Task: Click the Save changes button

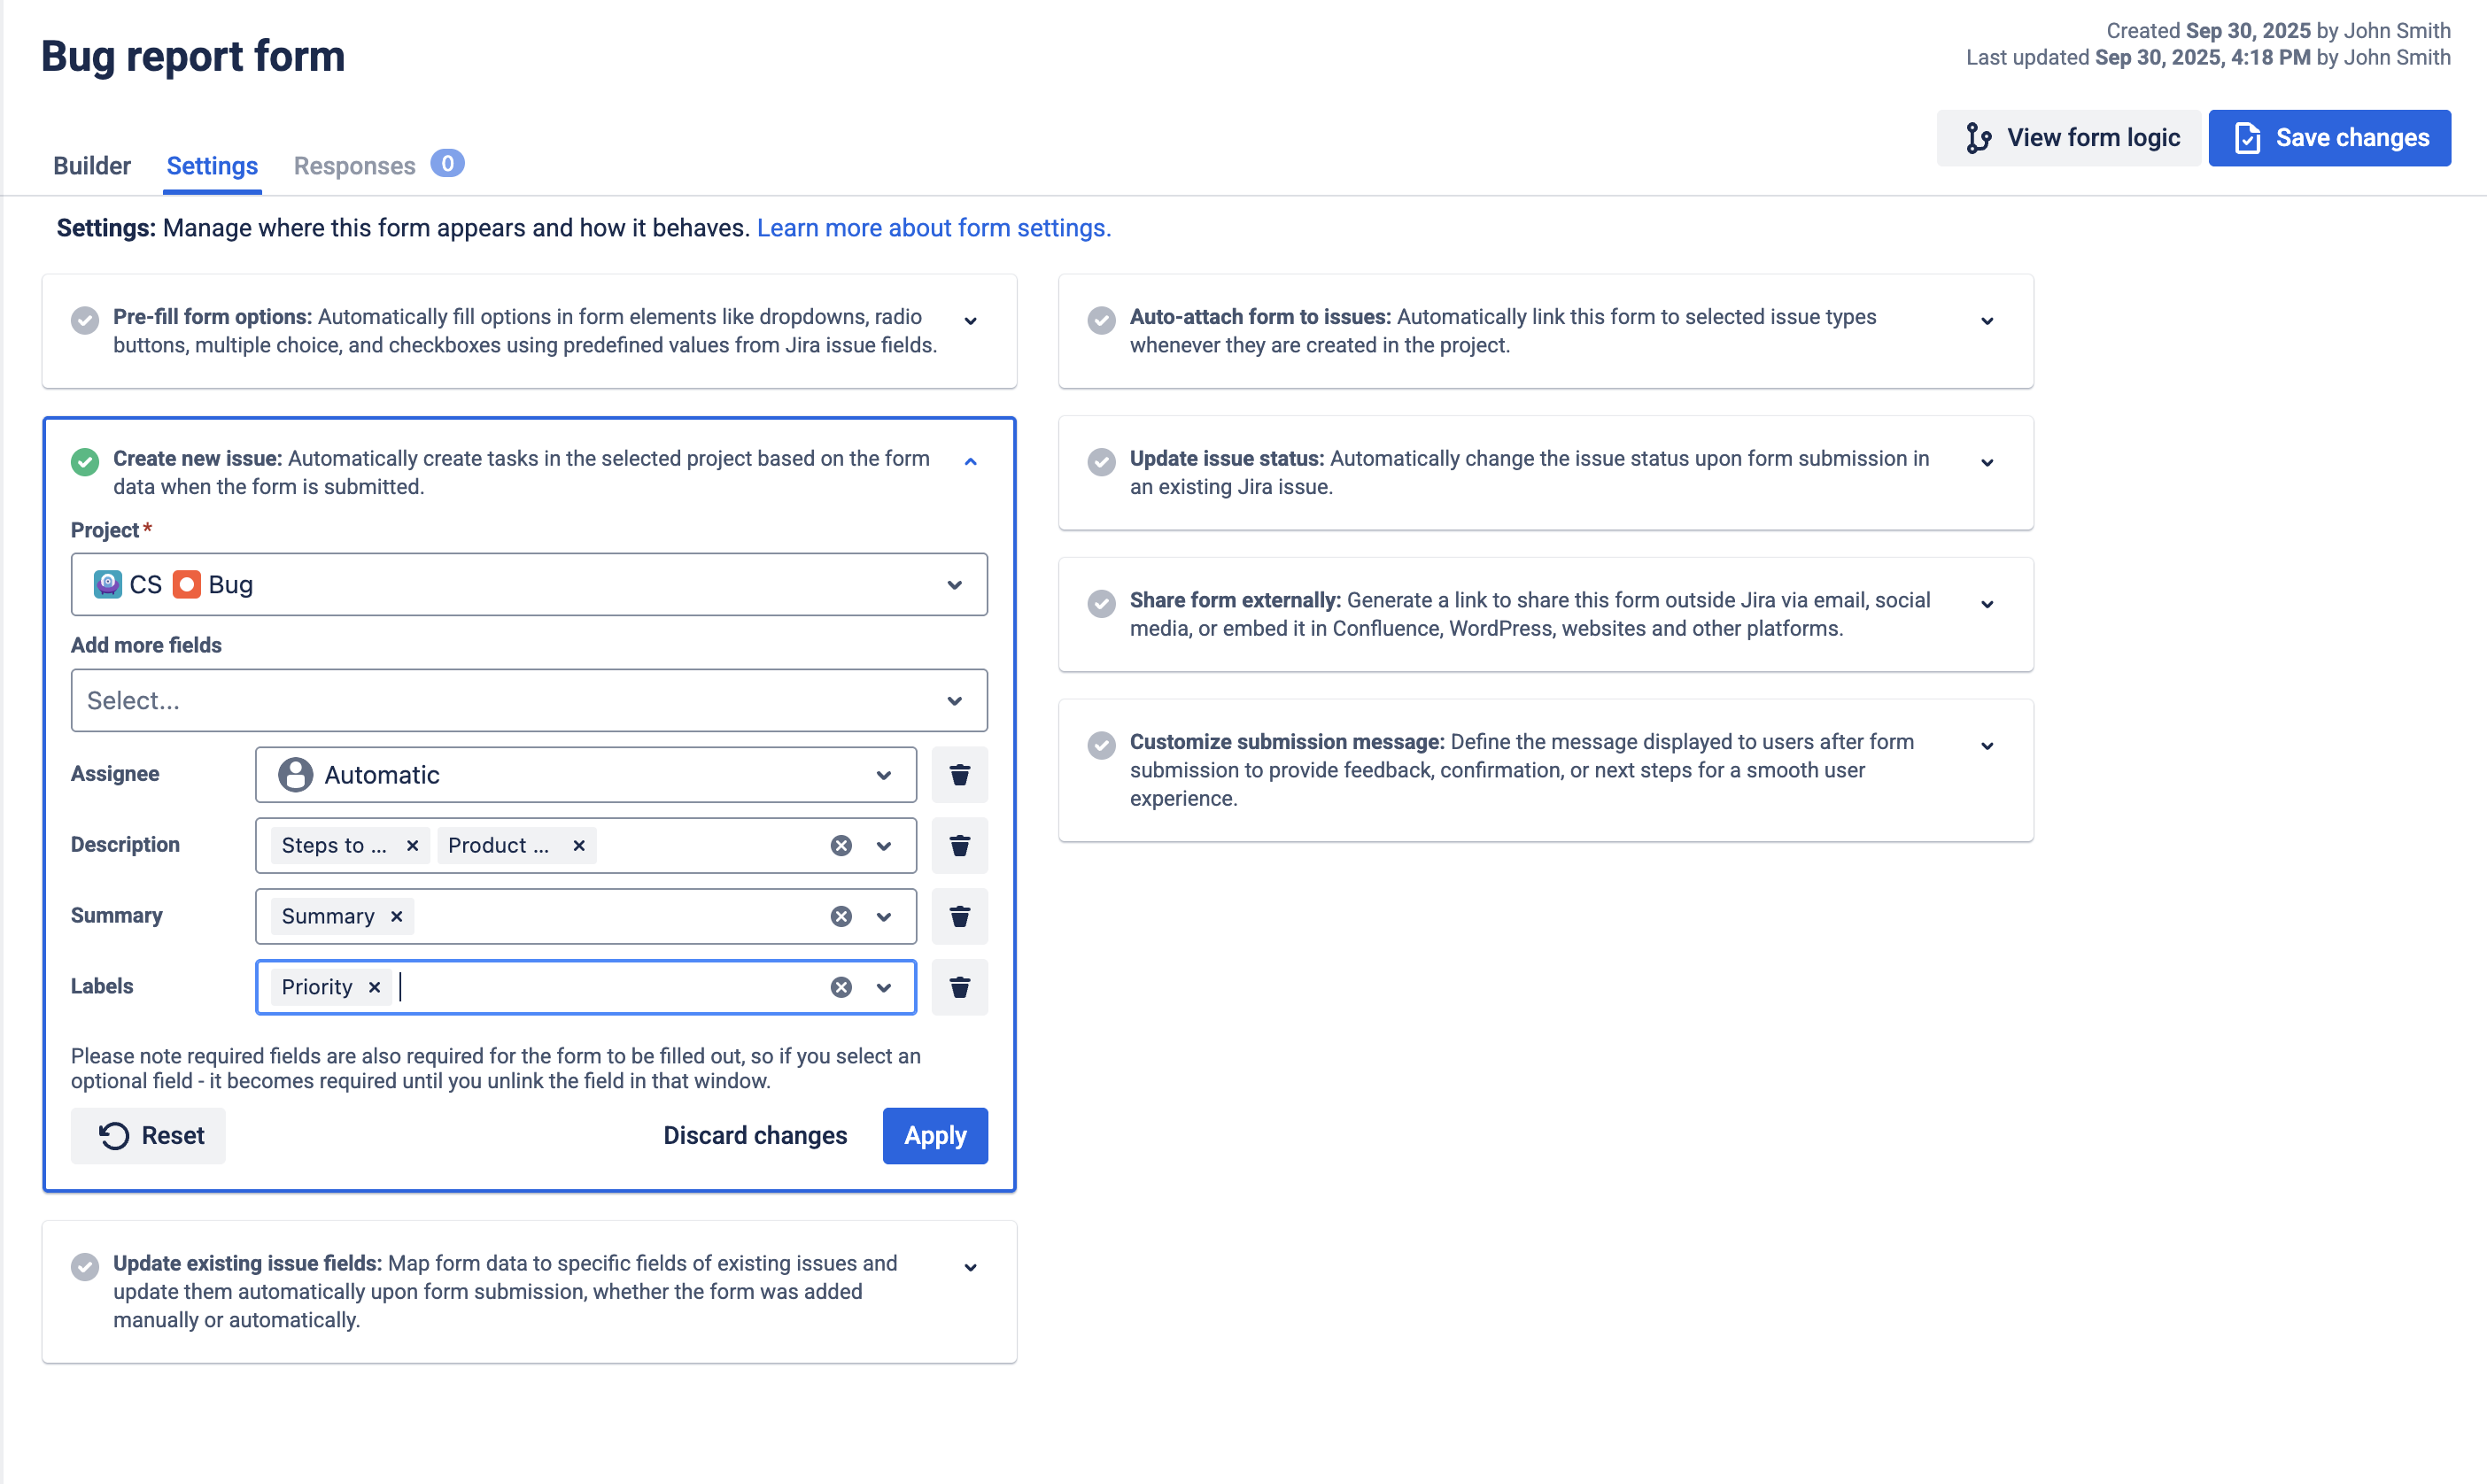Action: pos(2329,138)
